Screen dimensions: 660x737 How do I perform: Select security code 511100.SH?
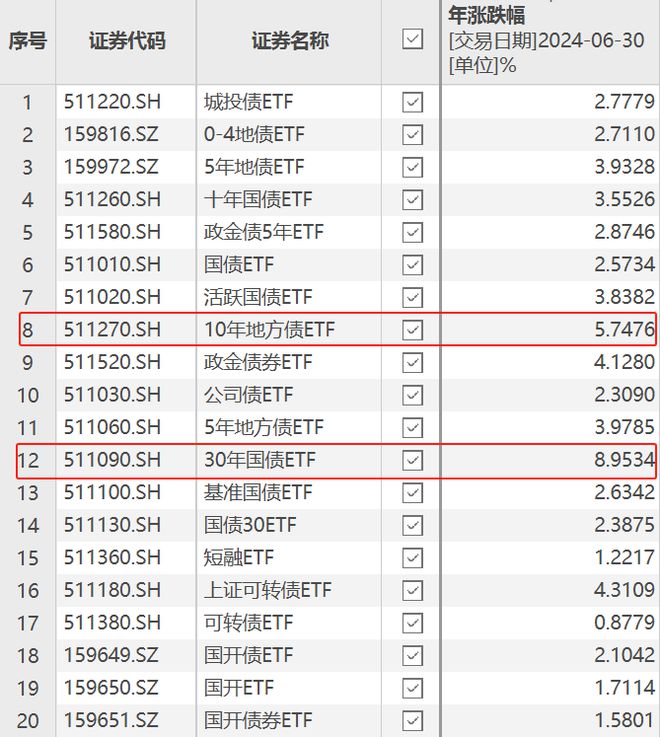coord(112,492)
